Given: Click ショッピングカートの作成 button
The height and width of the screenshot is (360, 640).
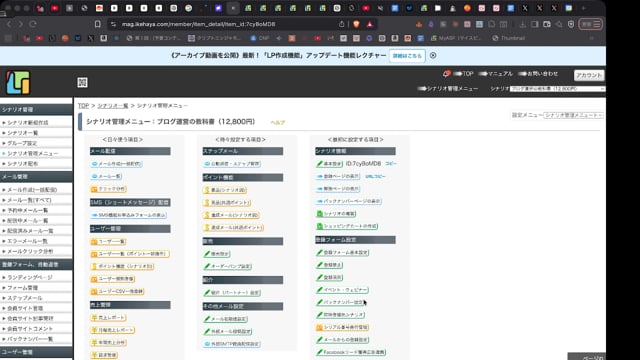Looking at the screenshot, I should point(347,226).
